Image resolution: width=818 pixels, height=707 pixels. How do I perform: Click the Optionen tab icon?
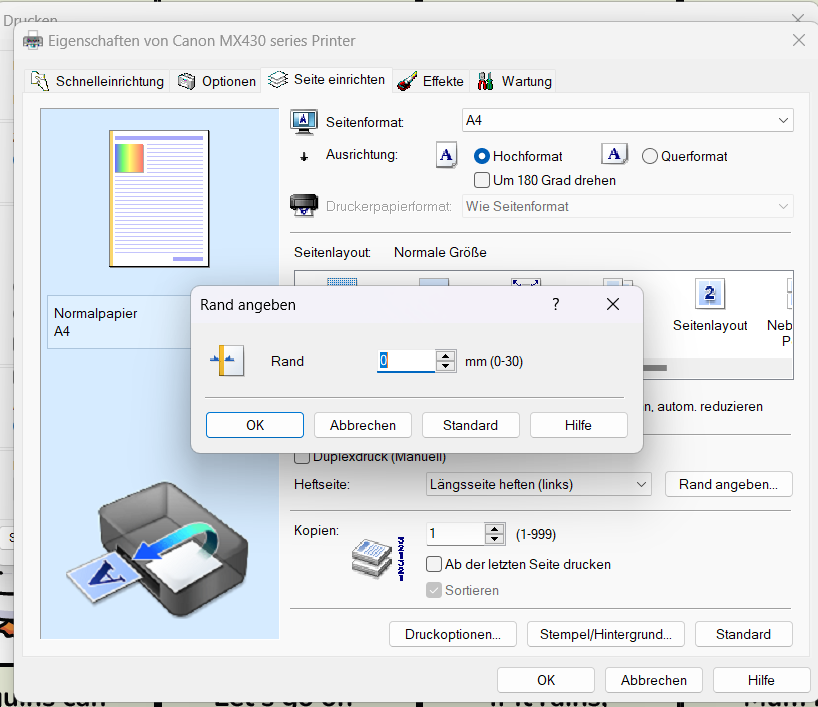187,81
